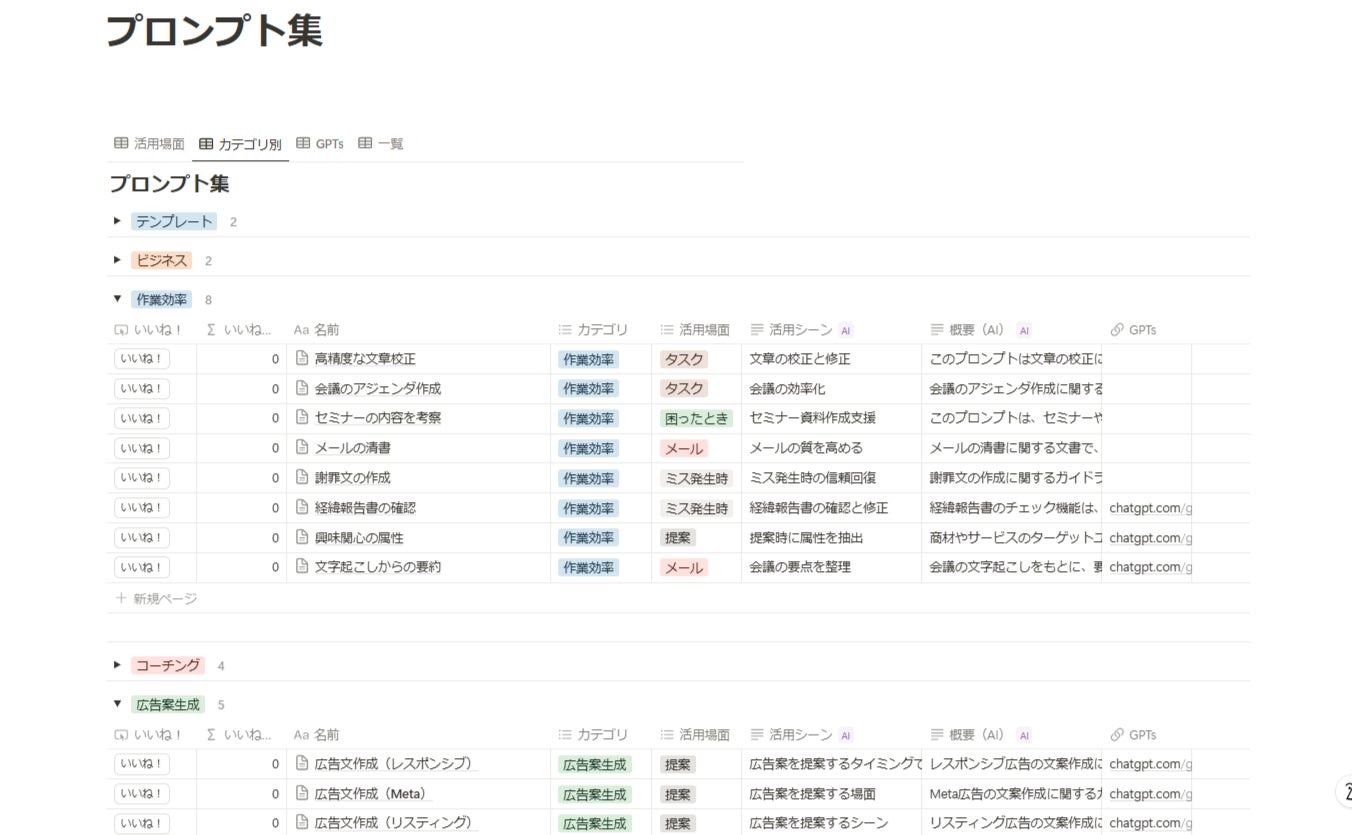Image resolution: width=1352 pixels, height=835 pixels.
Task: Open 活用場面 column header in 作業効率 table
Action: [696, 329]
